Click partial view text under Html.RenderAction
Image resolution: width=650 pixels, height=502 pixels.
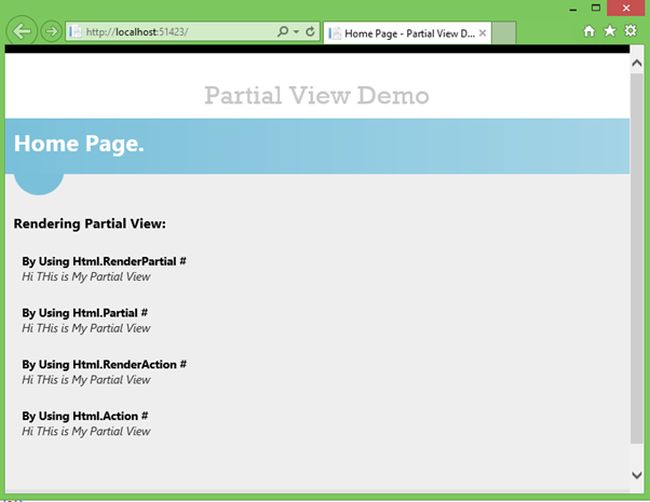tap(86, 380)
